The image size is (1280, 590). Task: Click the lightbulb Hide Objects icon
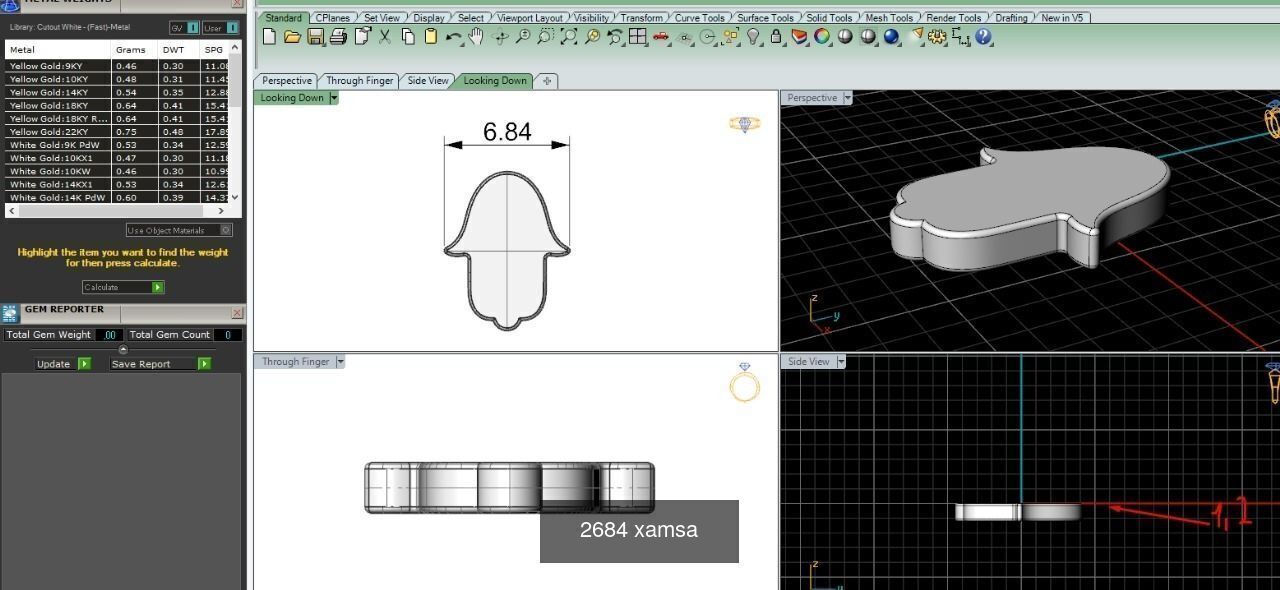753,37
